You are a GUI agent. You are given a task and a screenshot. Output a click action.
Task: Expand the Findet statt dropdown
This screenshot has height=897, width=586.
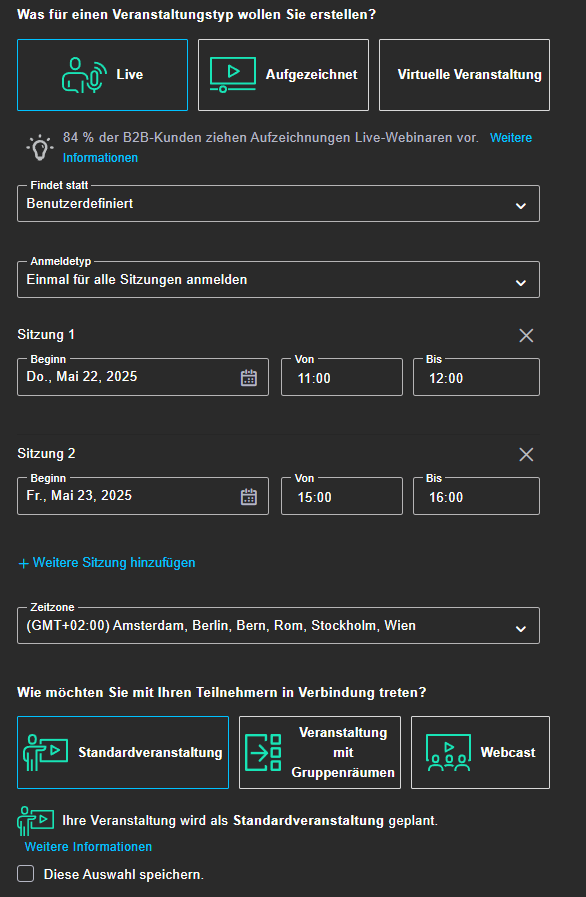(278, 204)
